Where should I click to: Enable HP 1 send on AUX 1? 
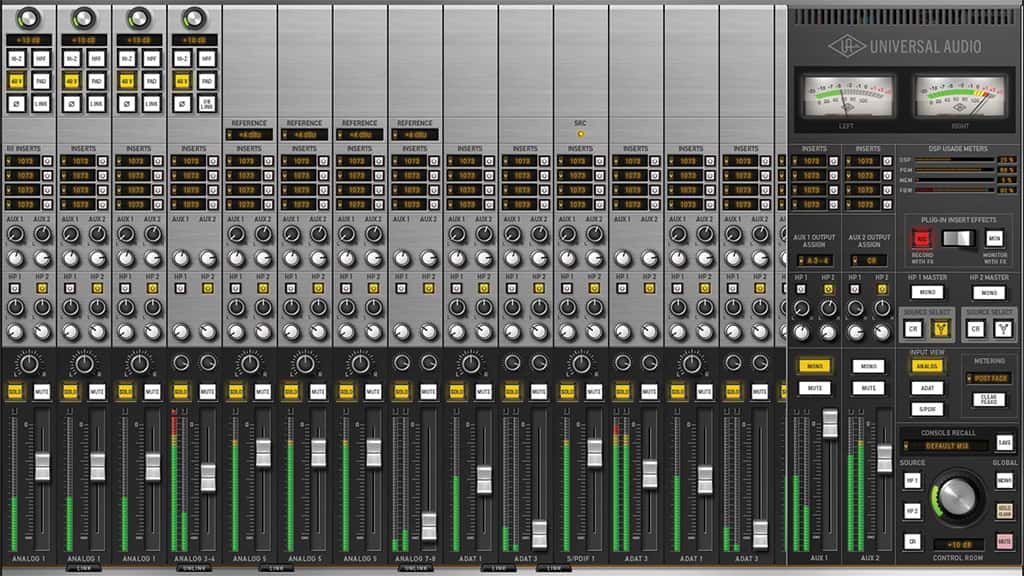tap(801, 289)
